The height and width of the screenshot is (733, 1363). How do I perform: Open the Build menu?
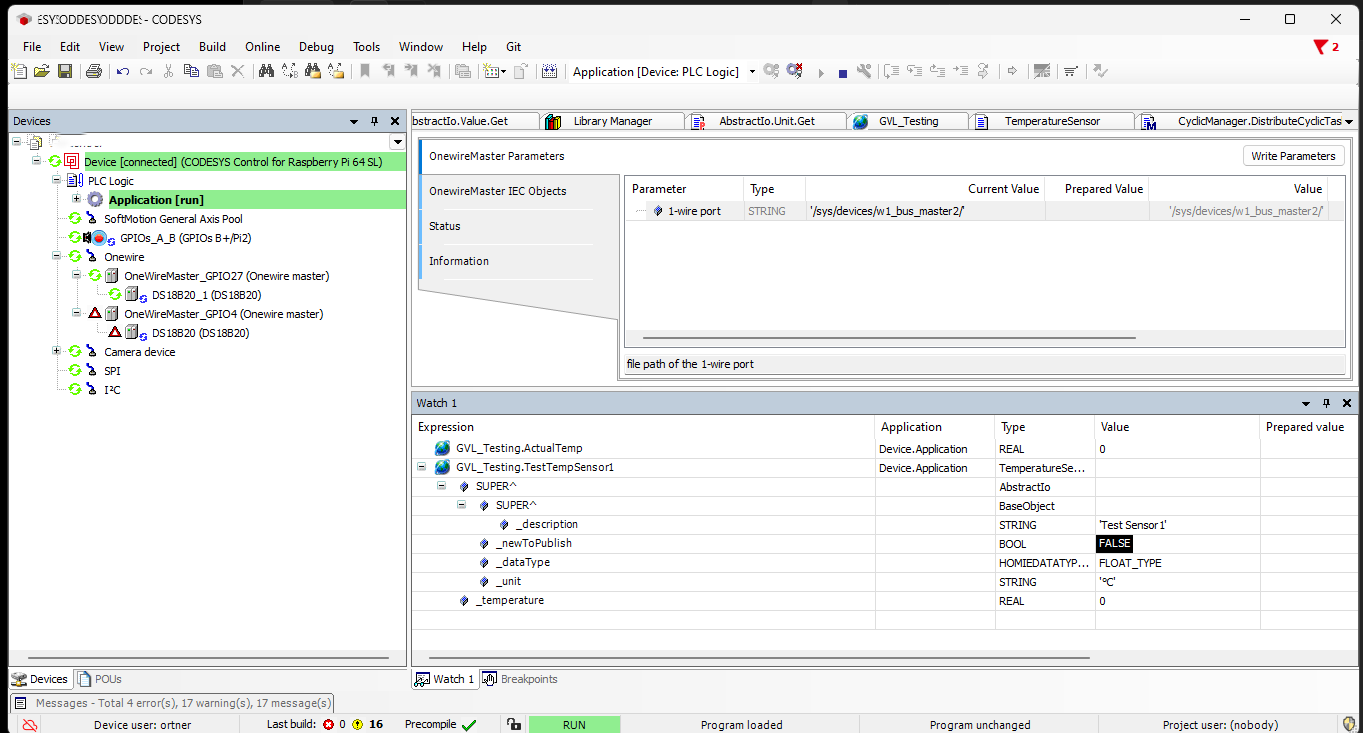pos(212,47)
